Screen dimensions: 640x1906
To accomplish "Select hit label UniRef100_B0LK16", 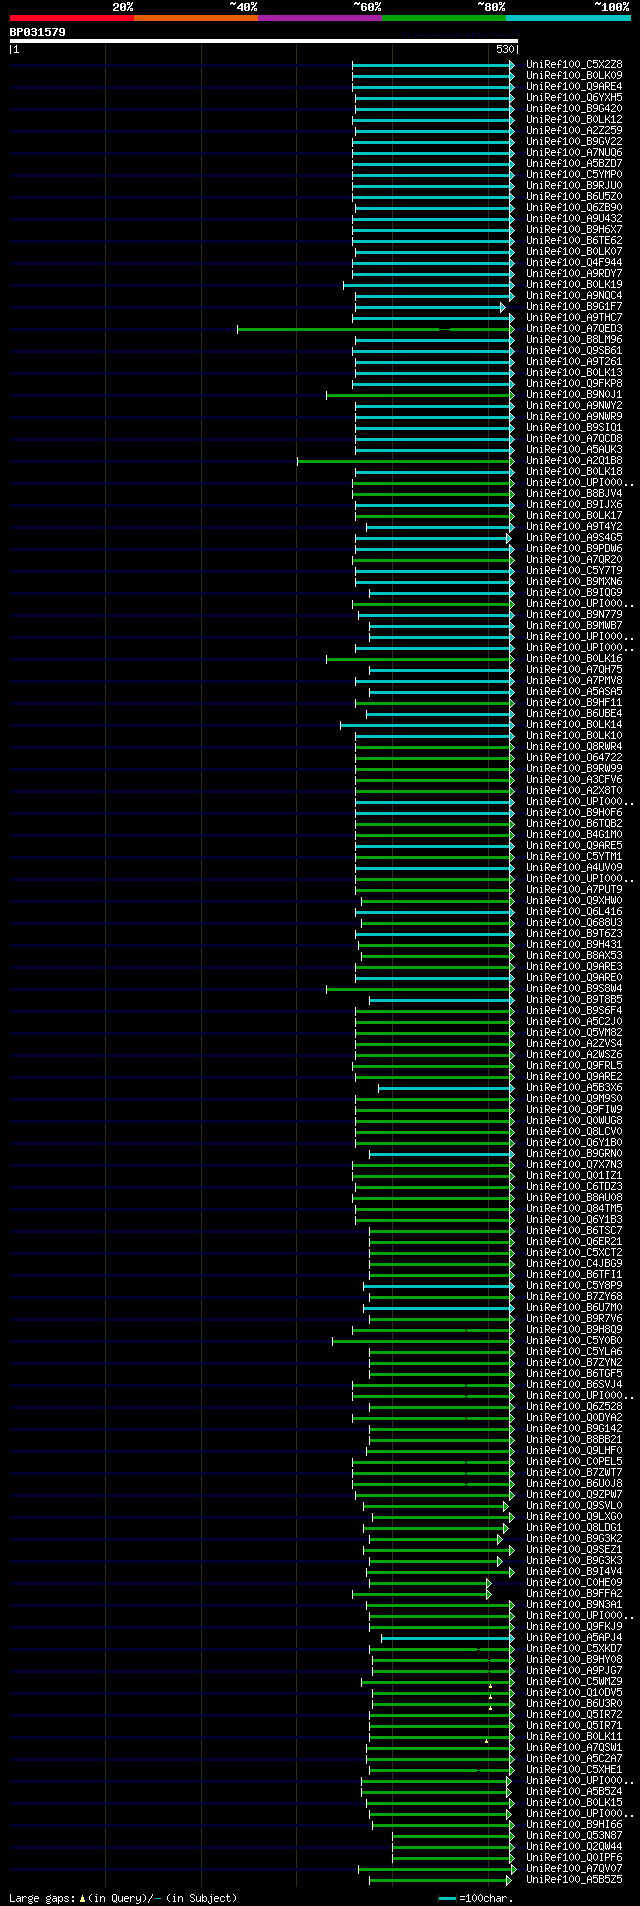I will point(574,658).
